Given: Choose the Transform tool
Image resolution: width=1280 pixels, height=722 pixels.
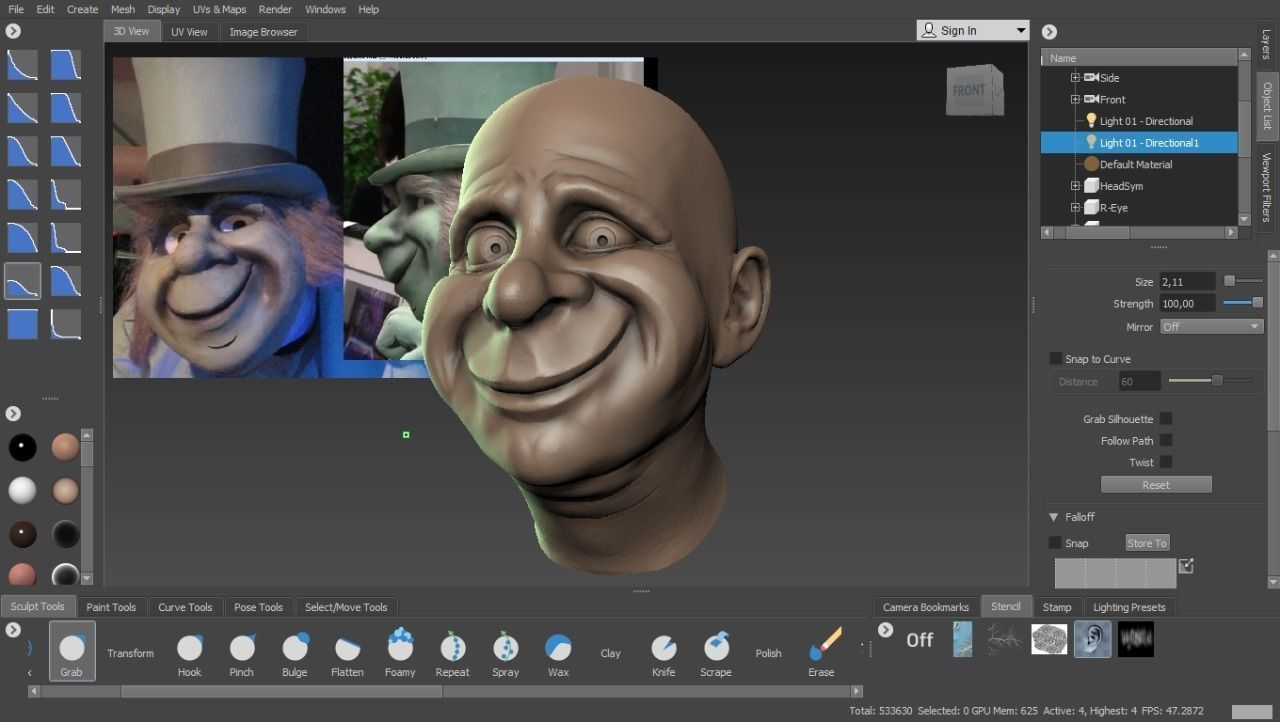Looking at the screenshot, I should pos(131,653).
